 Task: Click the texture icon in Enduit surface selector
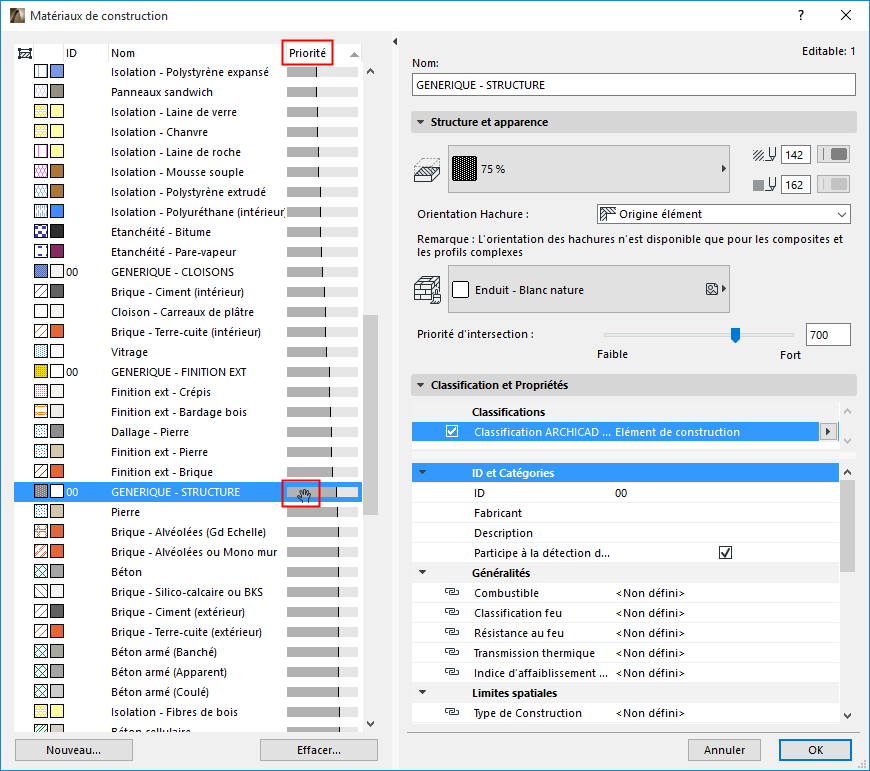(x=712, y=289)
